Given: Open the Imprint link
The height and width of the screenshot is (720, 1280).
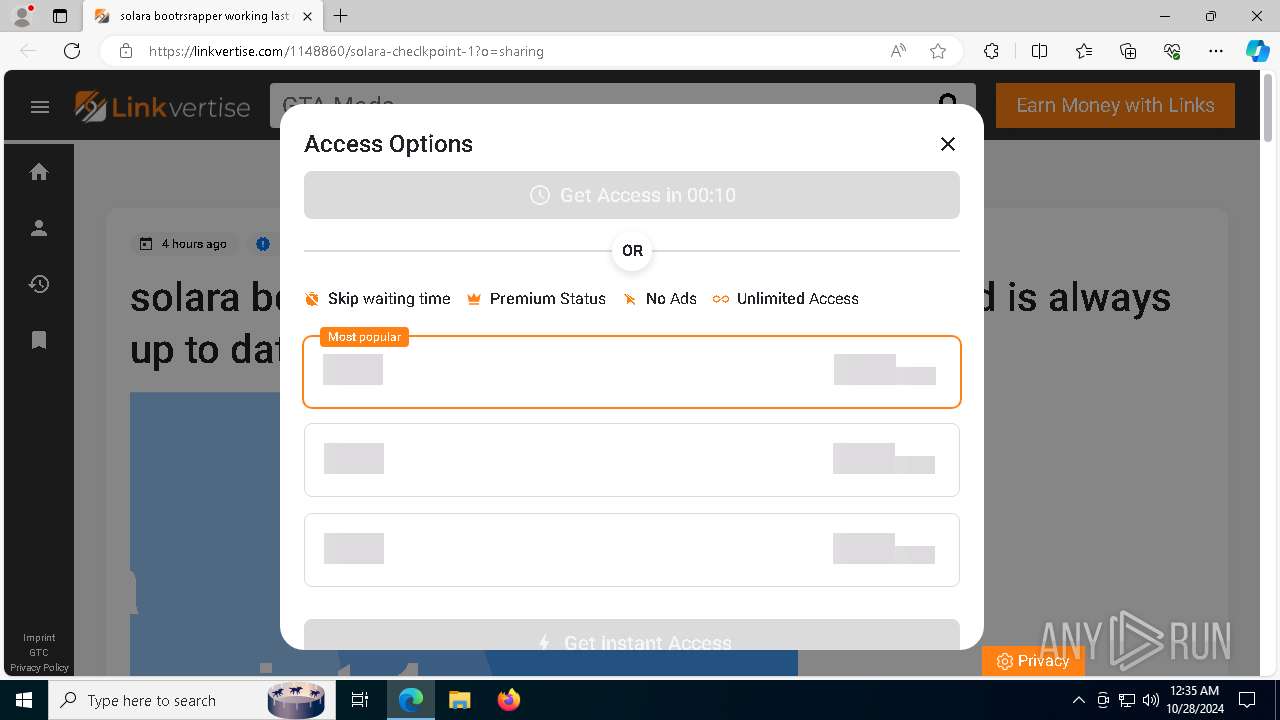Looking at the screenshot, I should [39, 638].
